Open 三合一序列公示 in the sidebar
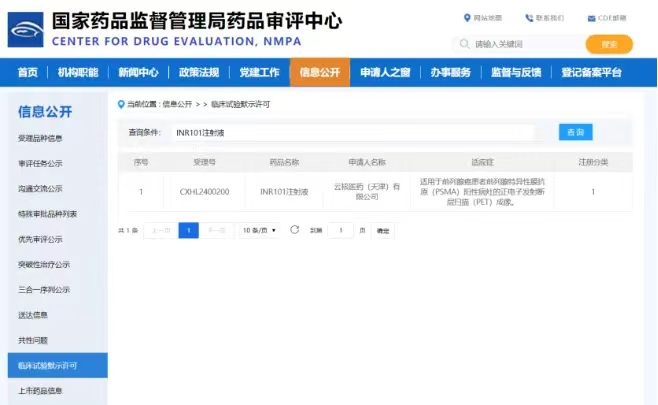 [44, 290]
